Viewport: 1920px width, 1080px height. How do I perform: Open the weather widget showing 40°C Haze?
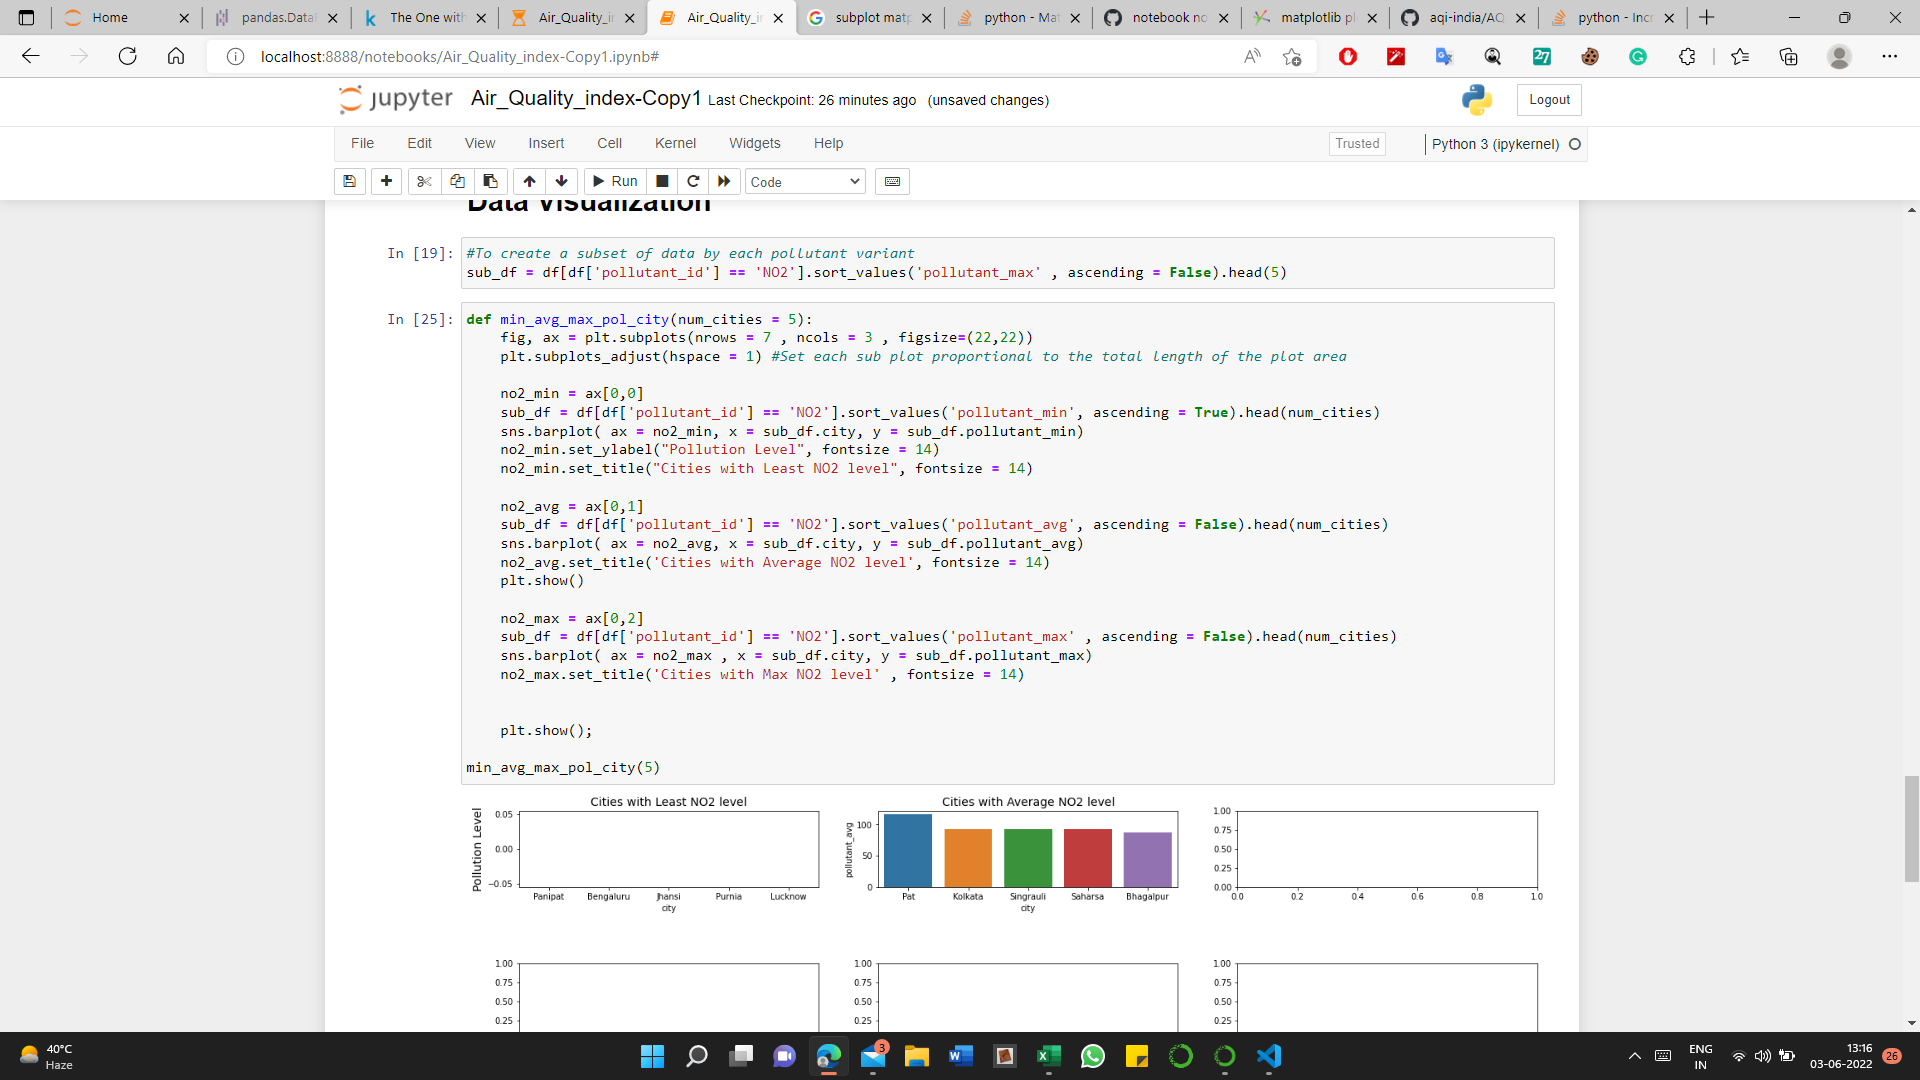tap(47, 1056)
